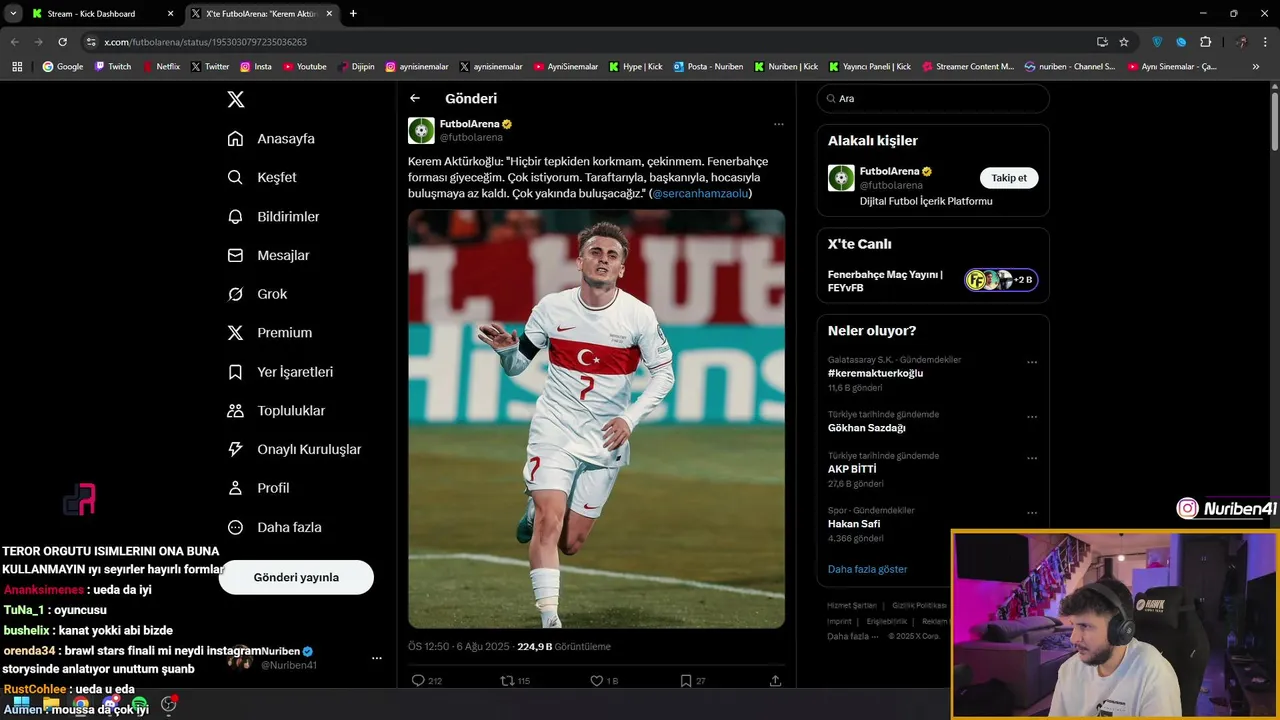Open options for Hakan Safi trend

(x=1032, y=513)
